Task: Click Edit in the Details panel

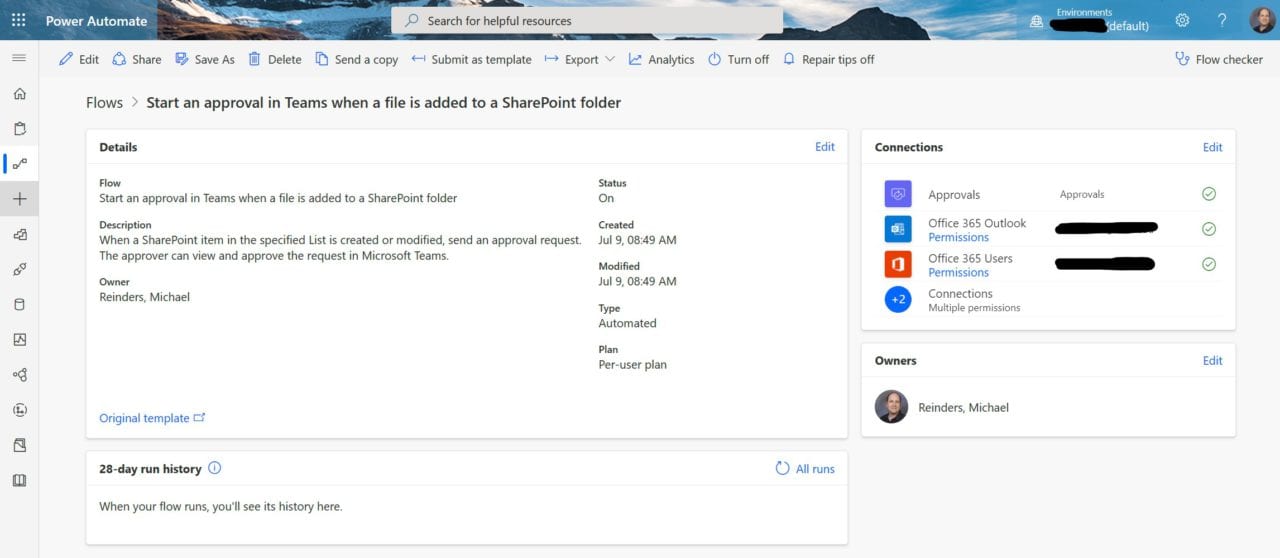Action: [824, 146]
